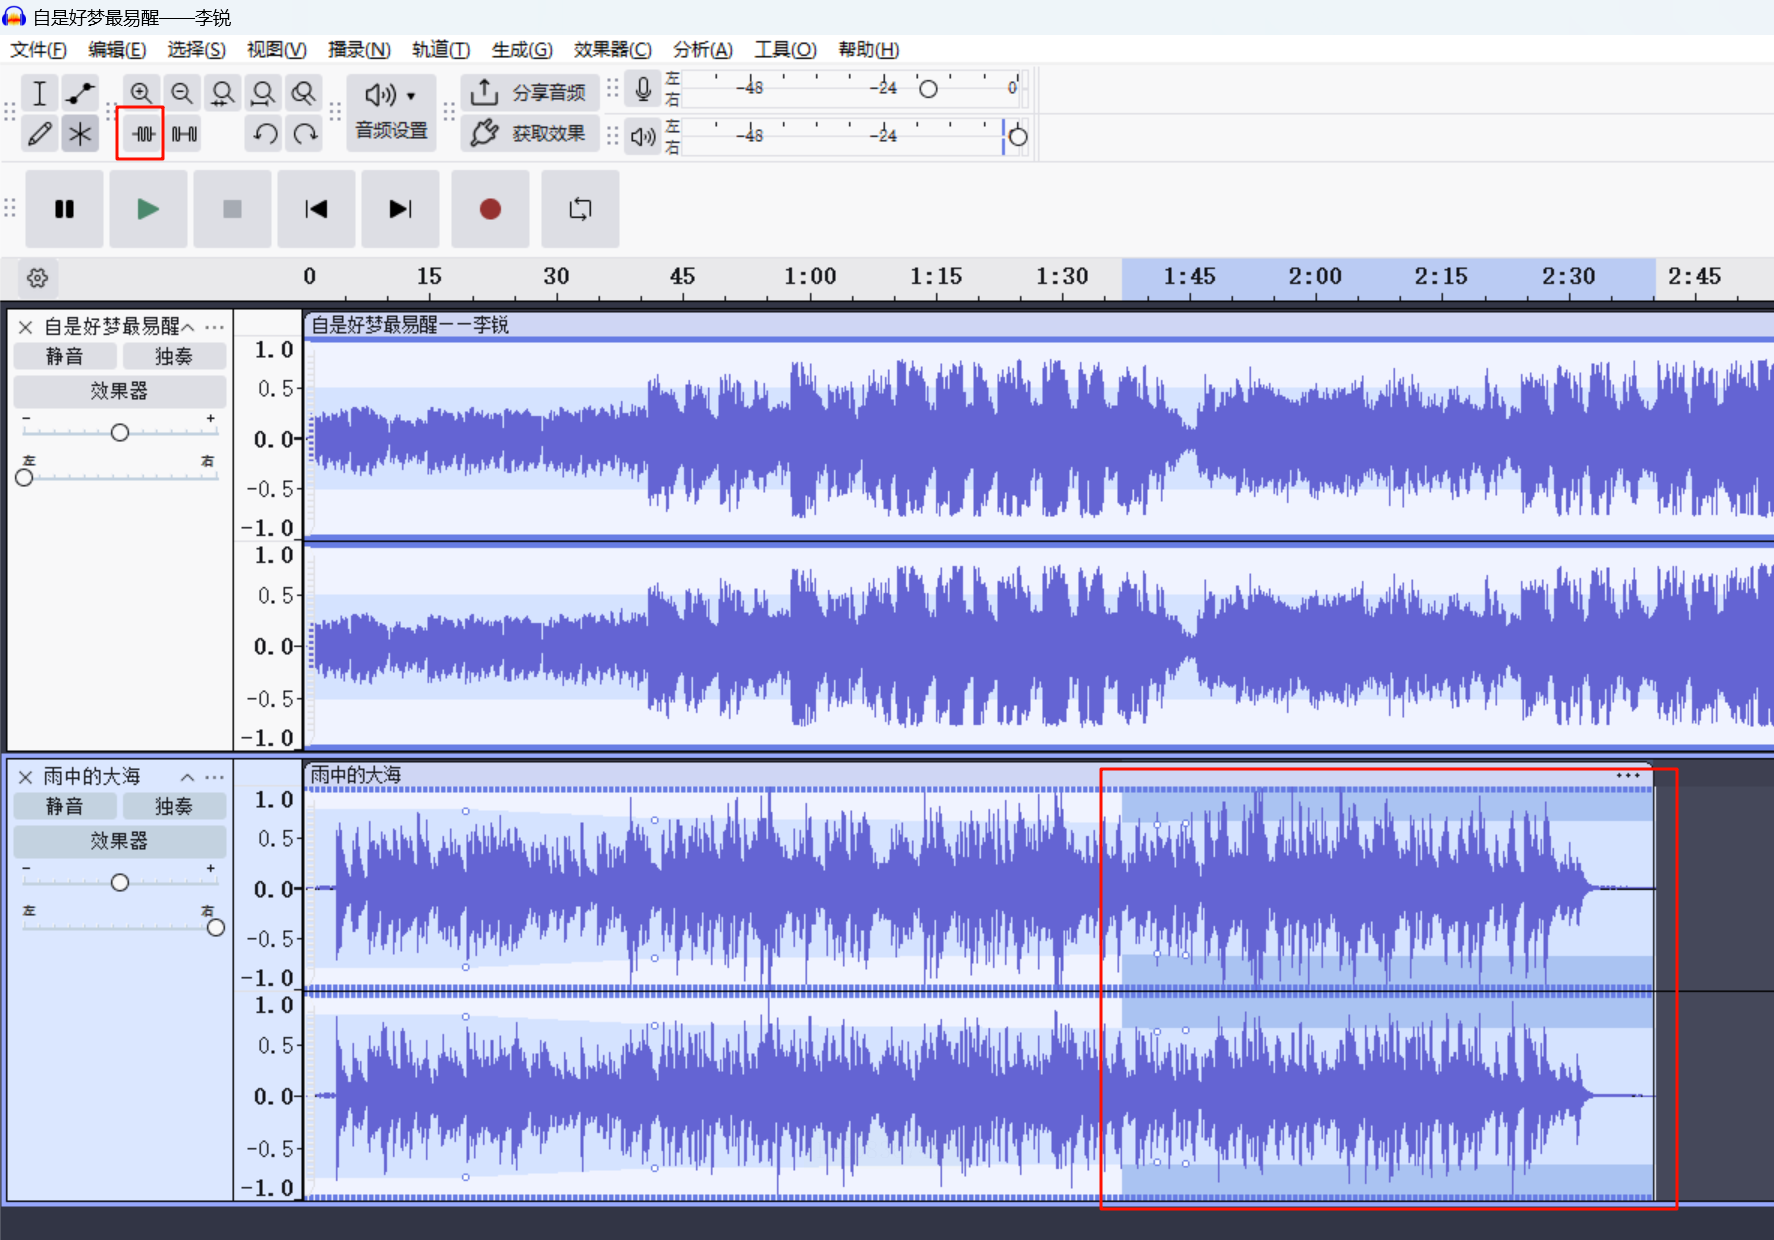Open the 音频设置 dropdown
1774x1240 pixels.
391,112
